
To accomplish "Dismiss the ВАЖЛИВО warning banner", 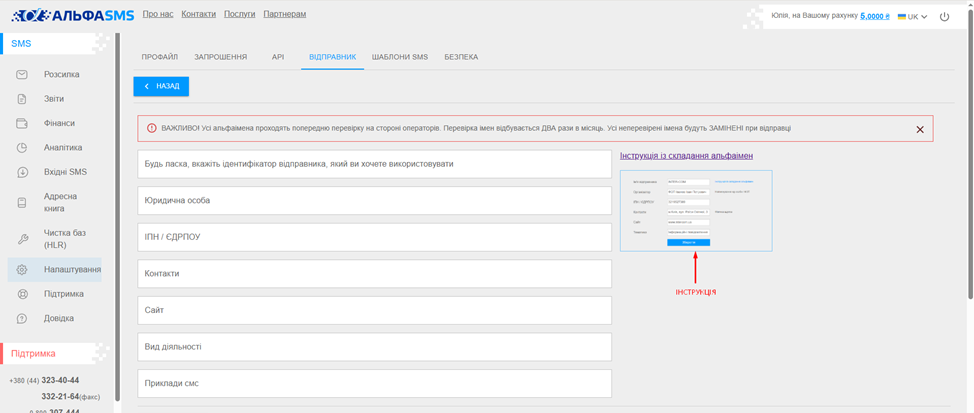I will point(920,129).
